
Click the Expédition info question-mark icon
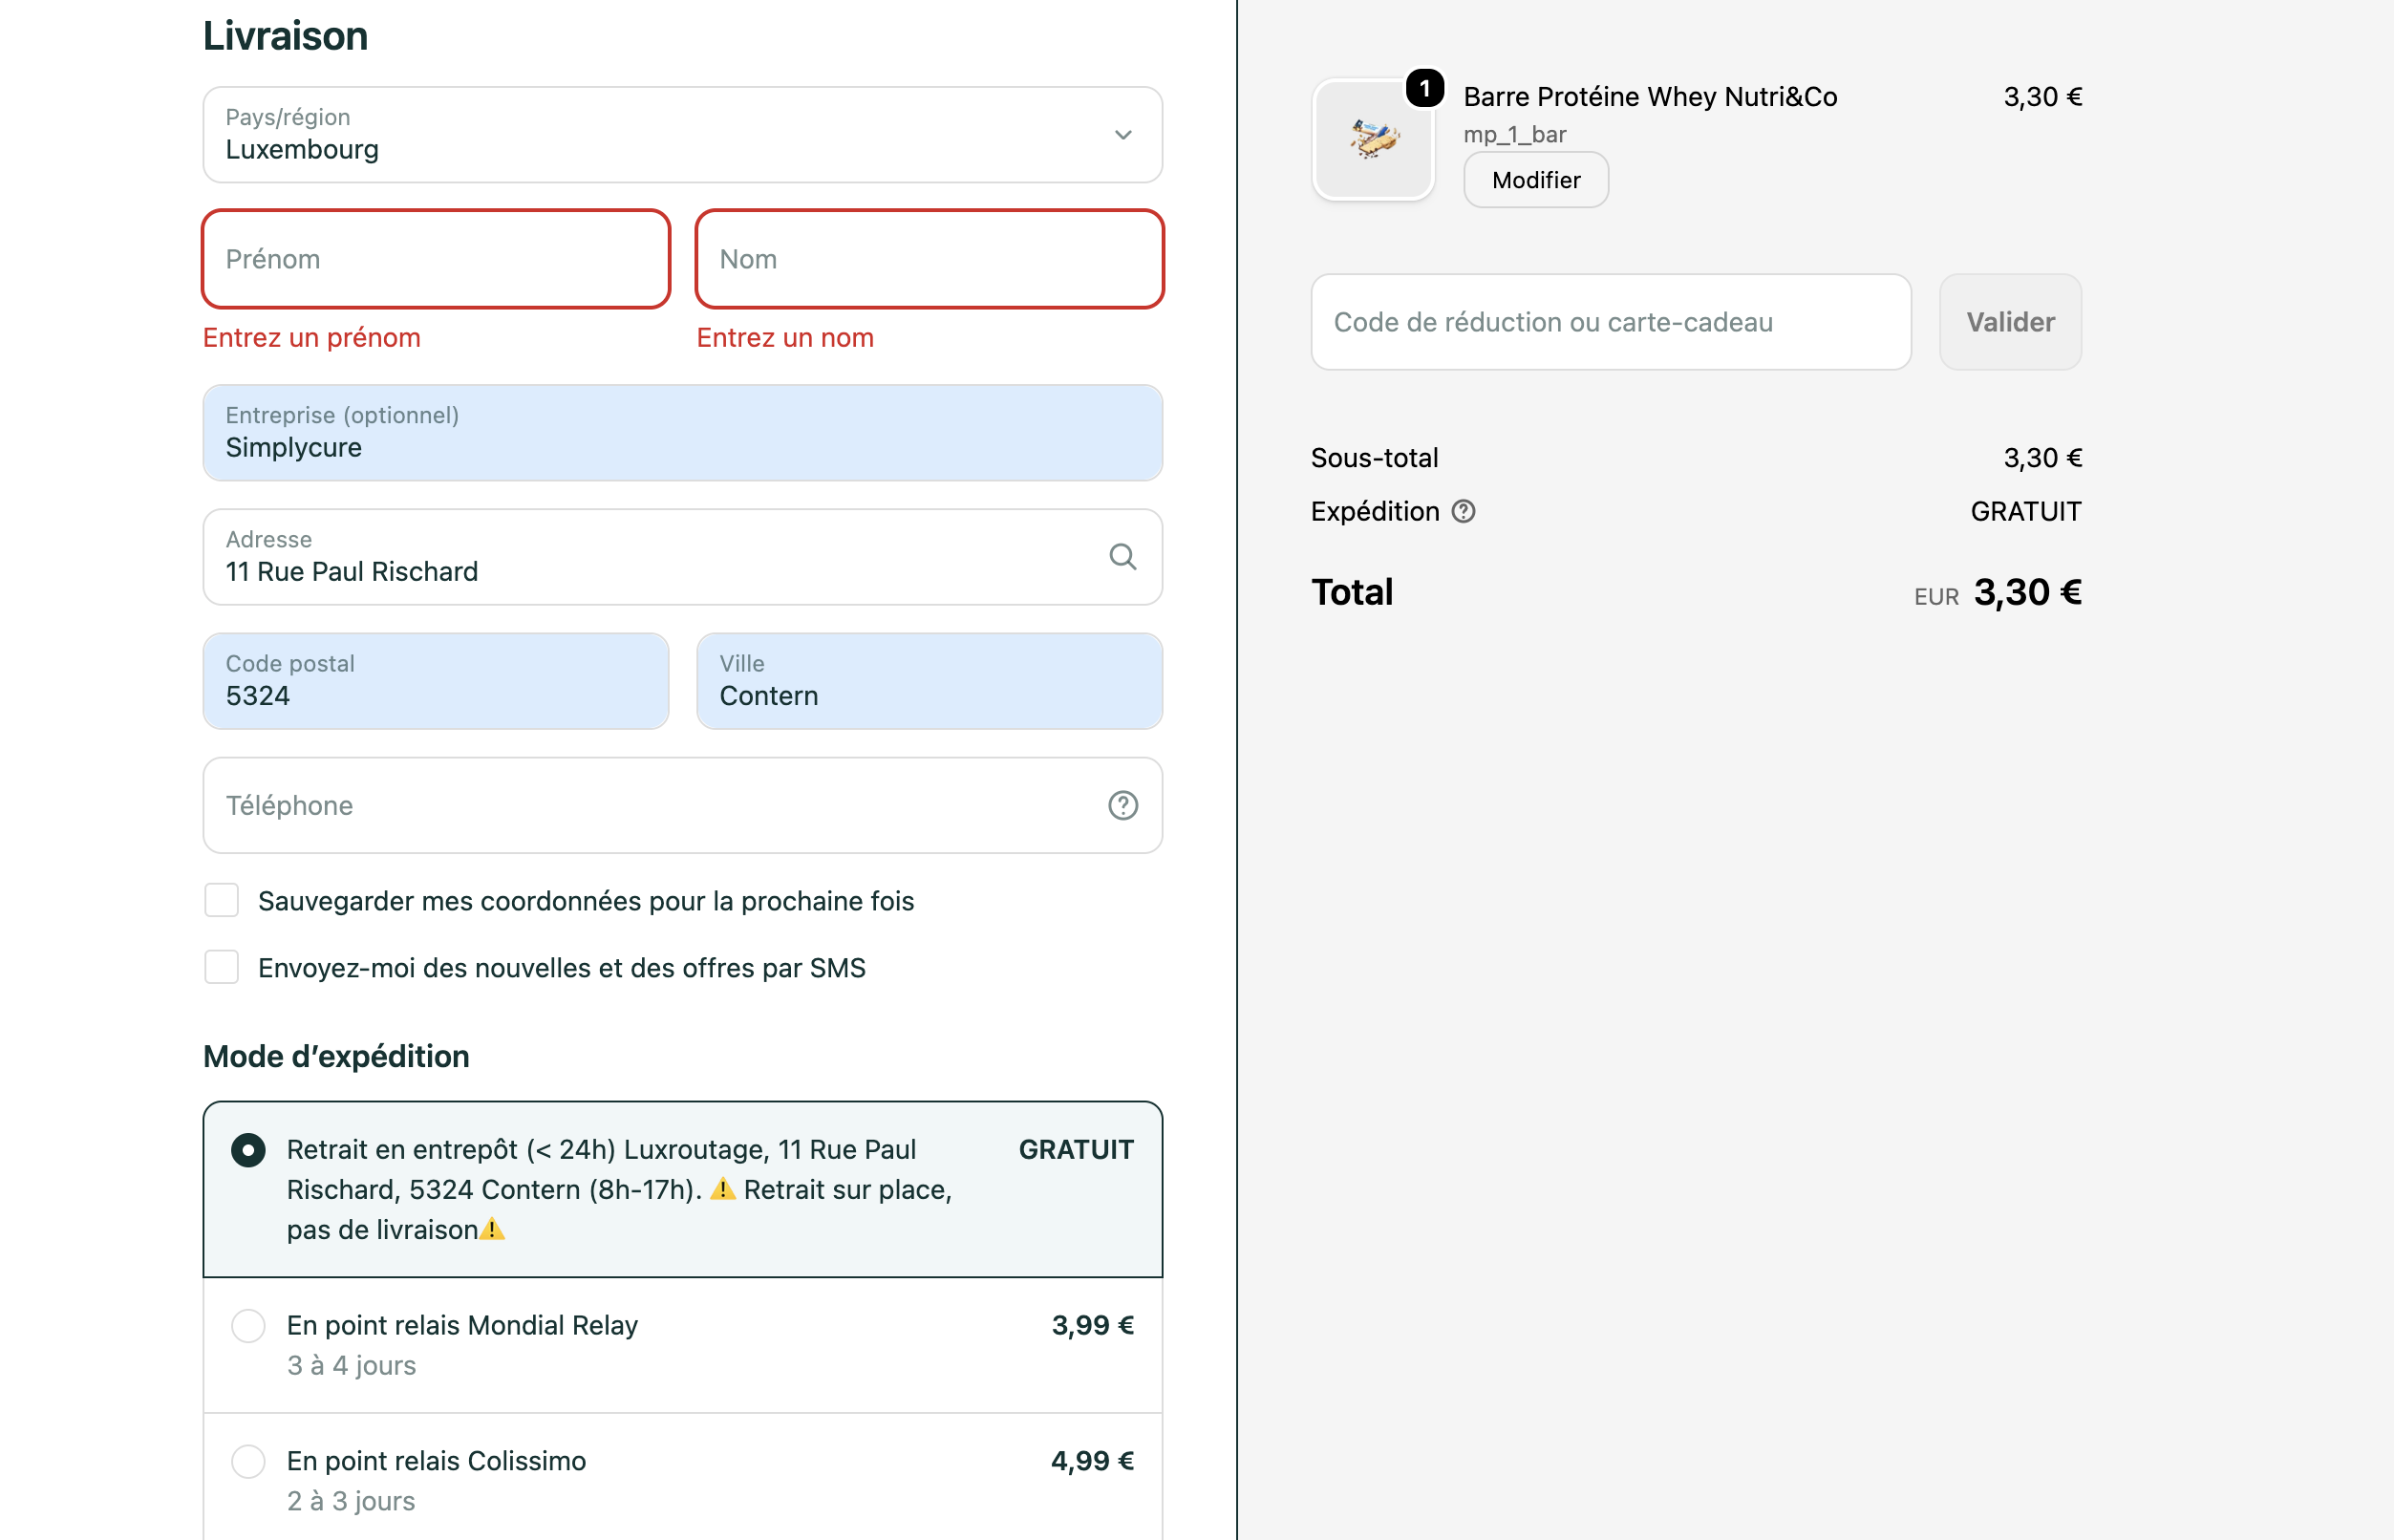(1463, 512)
